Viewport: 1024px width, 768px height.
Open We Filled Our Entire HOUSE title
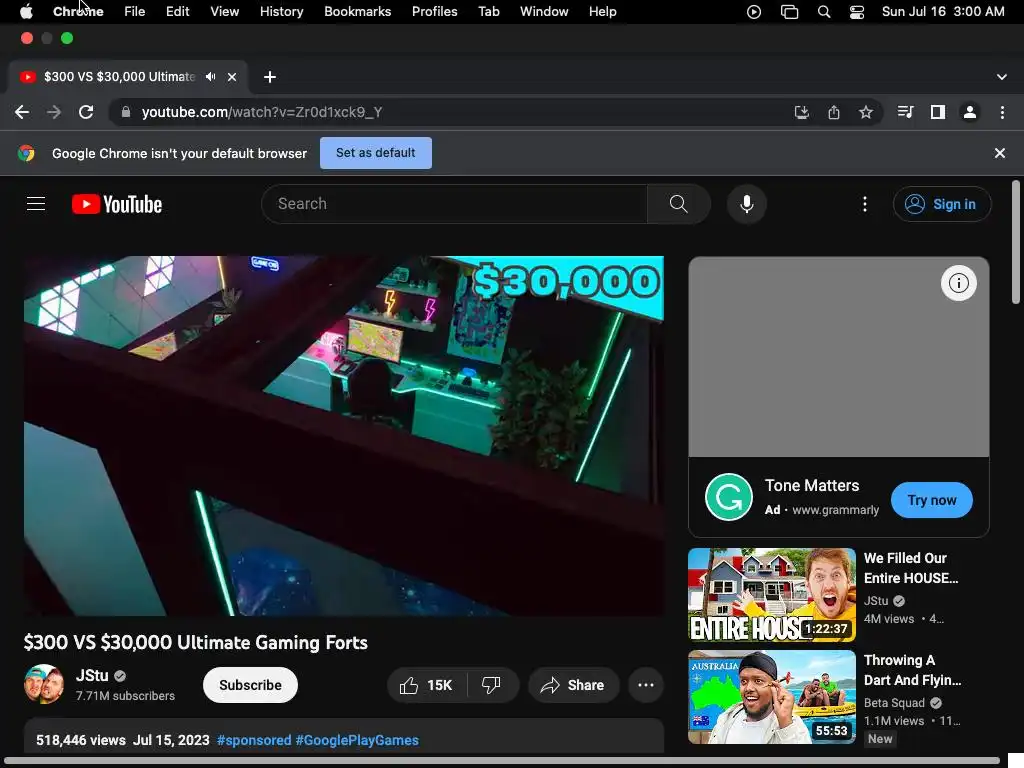coord(910,568)
